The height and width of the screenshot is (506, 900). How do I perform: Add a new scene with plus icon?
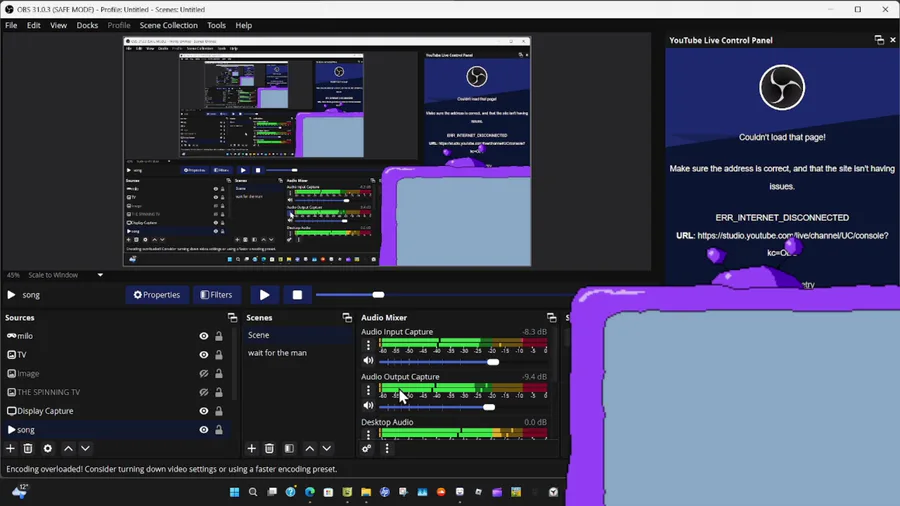(251, 448)
